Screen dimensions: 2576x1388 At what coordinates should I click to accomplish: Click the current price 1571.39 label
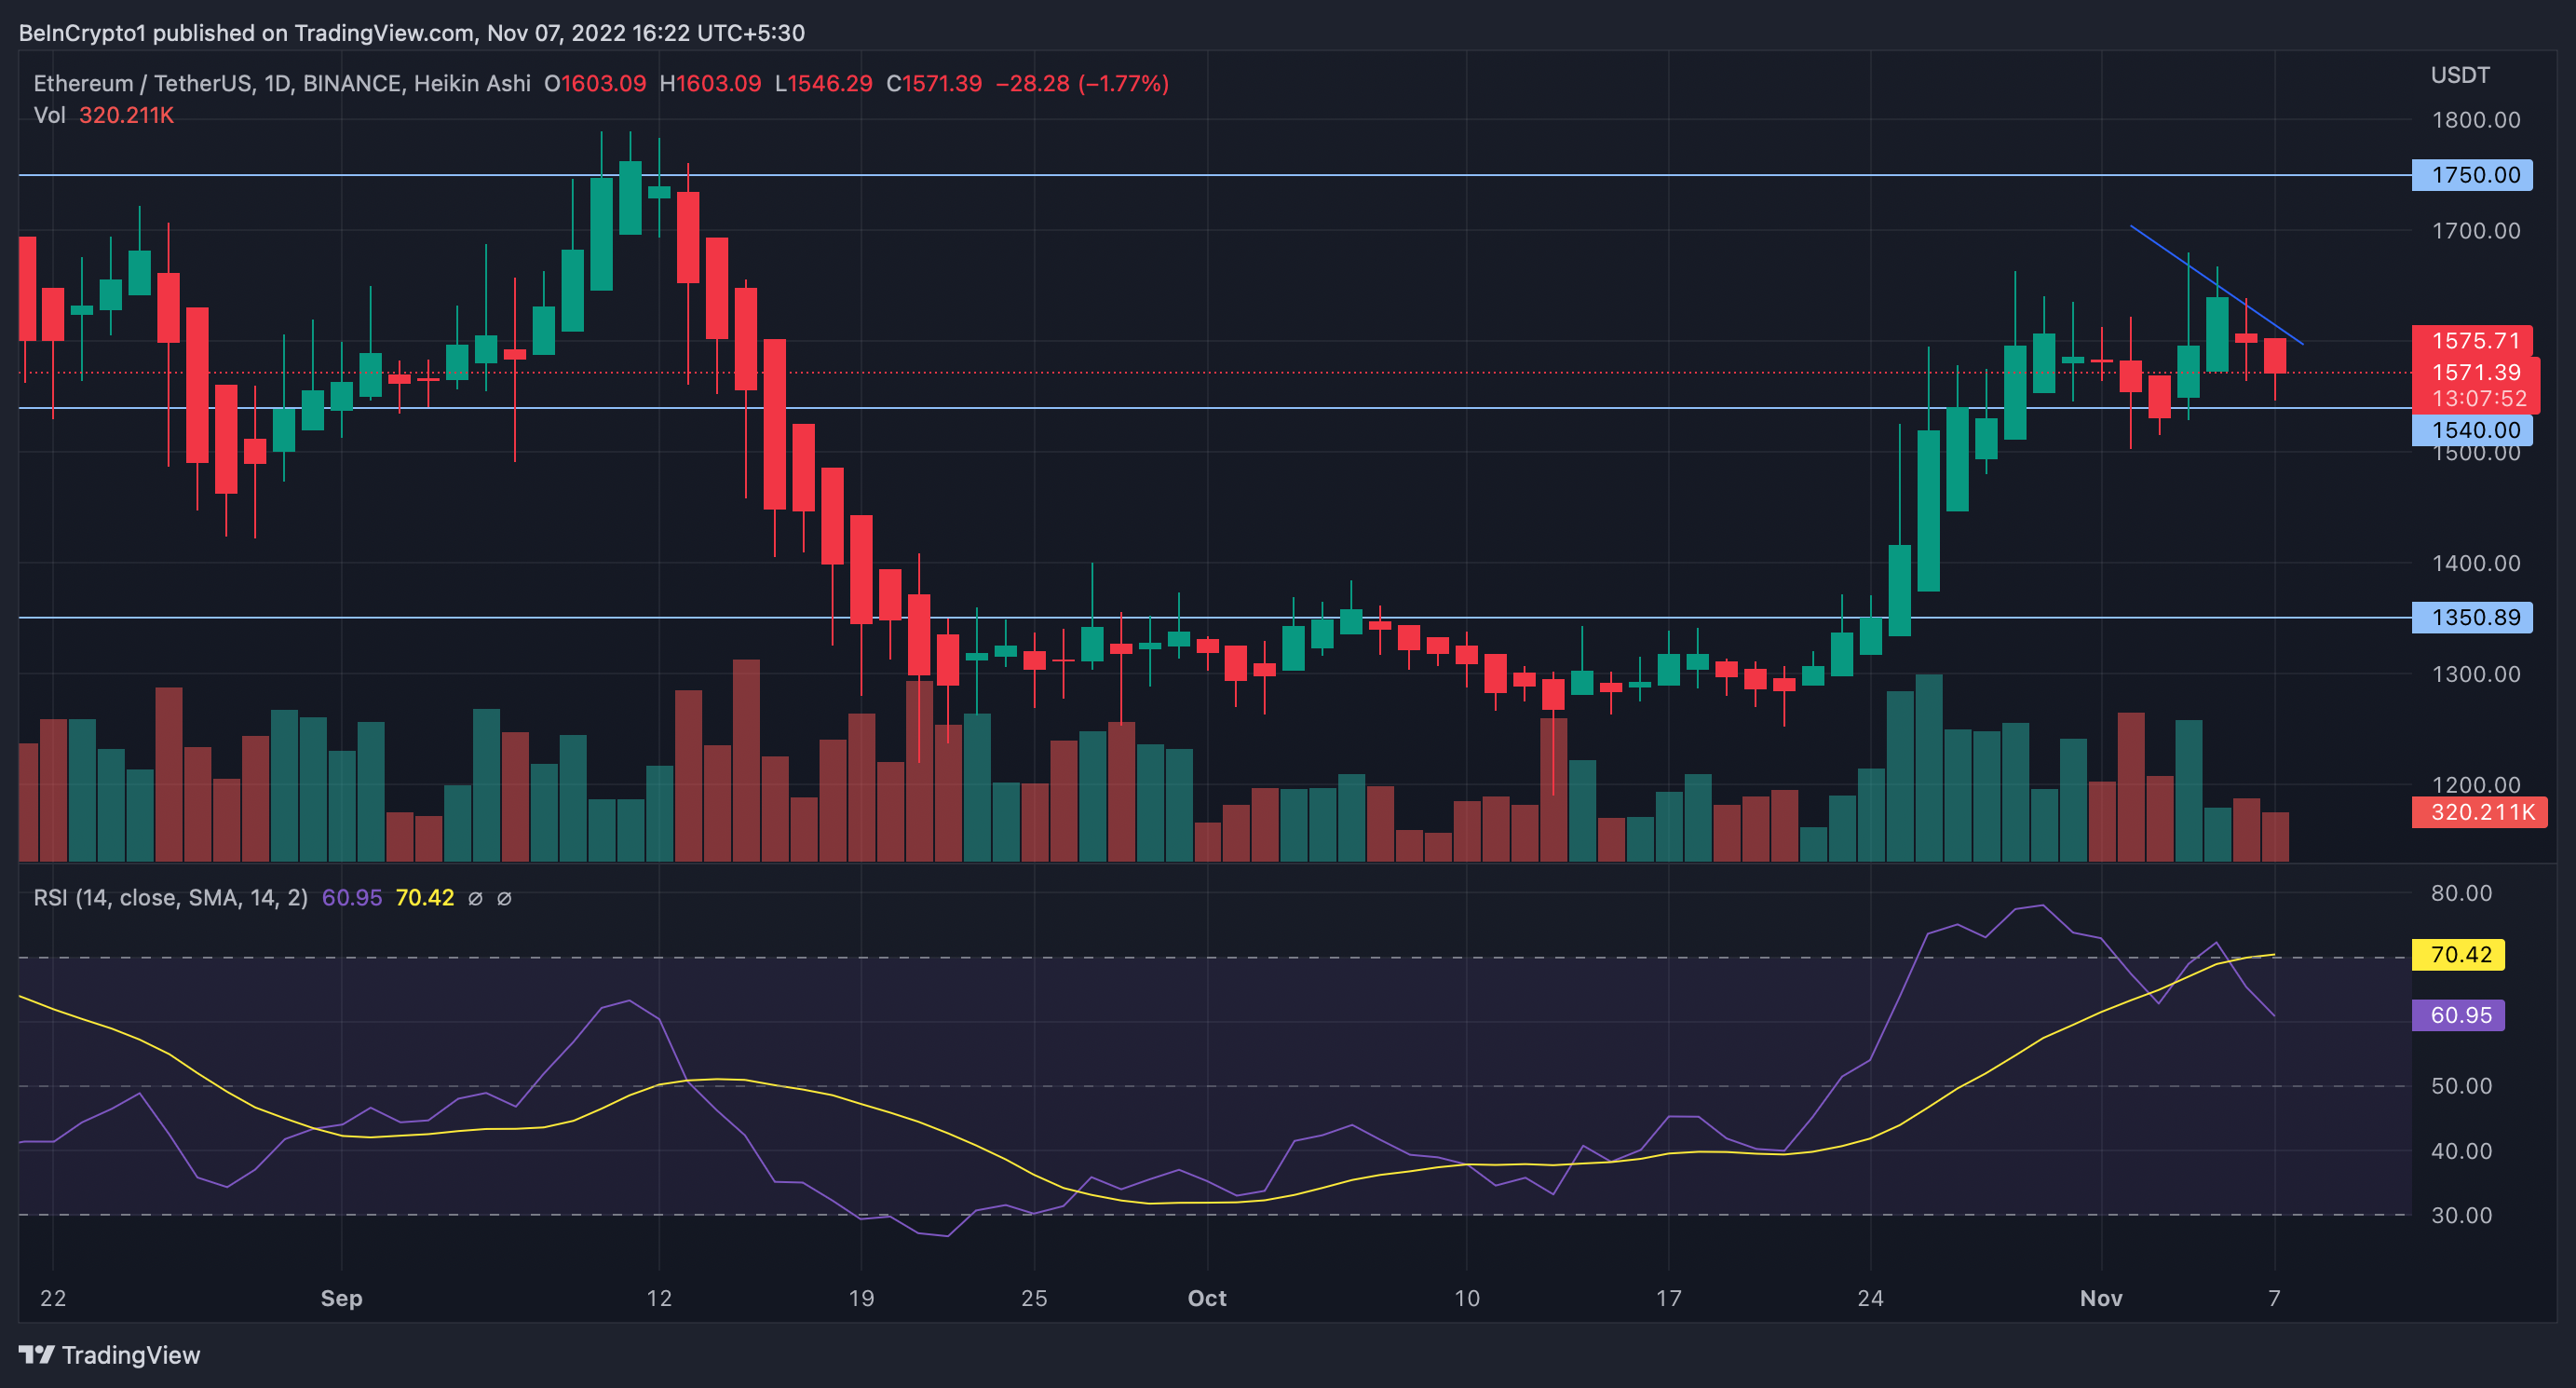2474,372
